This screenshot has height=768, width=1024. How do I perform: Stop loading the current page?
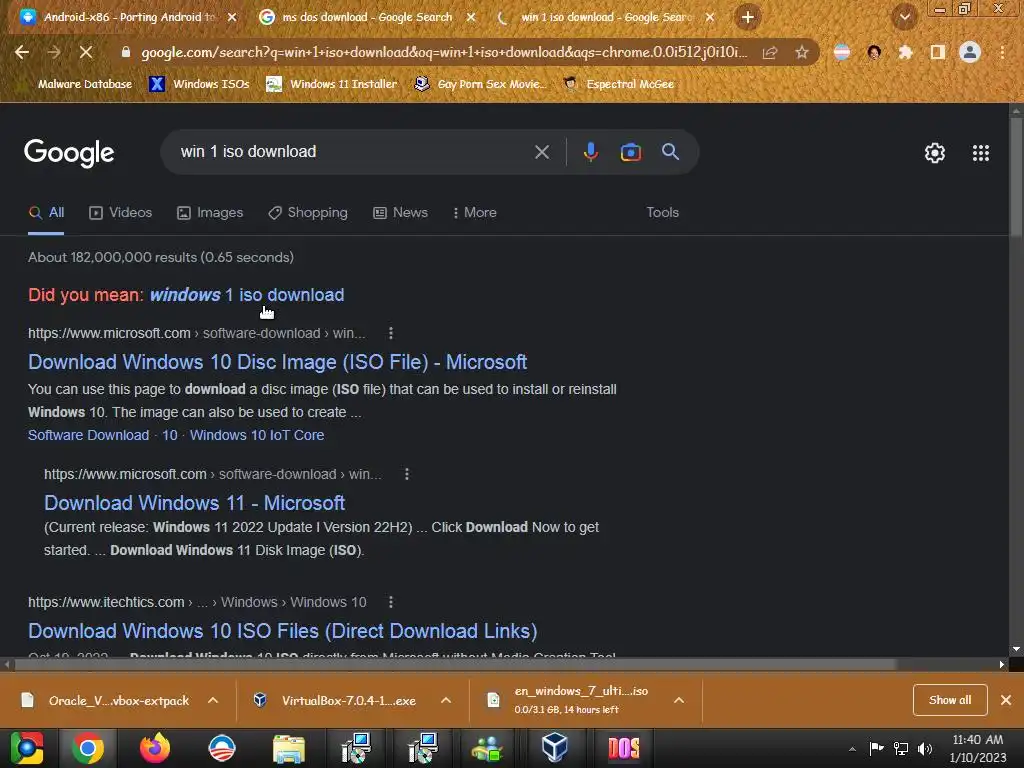(86, 52)
